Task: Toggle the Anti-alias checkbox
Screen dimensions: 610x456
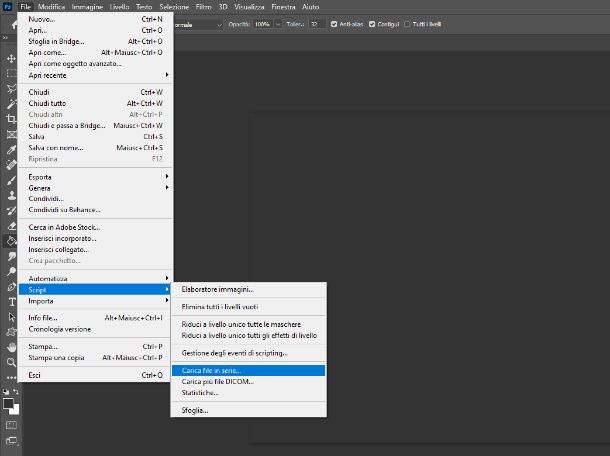Action: click(x=334, y=24)
